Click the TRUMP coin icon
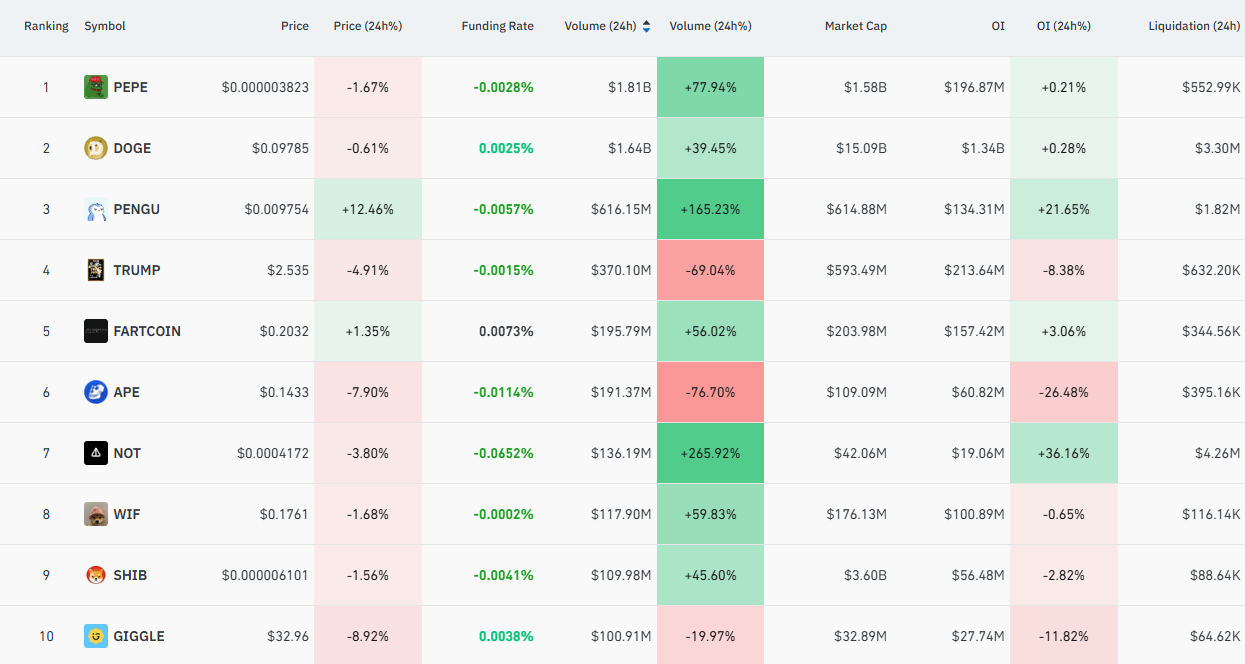 pyautogui.click(x=96, y=270)
